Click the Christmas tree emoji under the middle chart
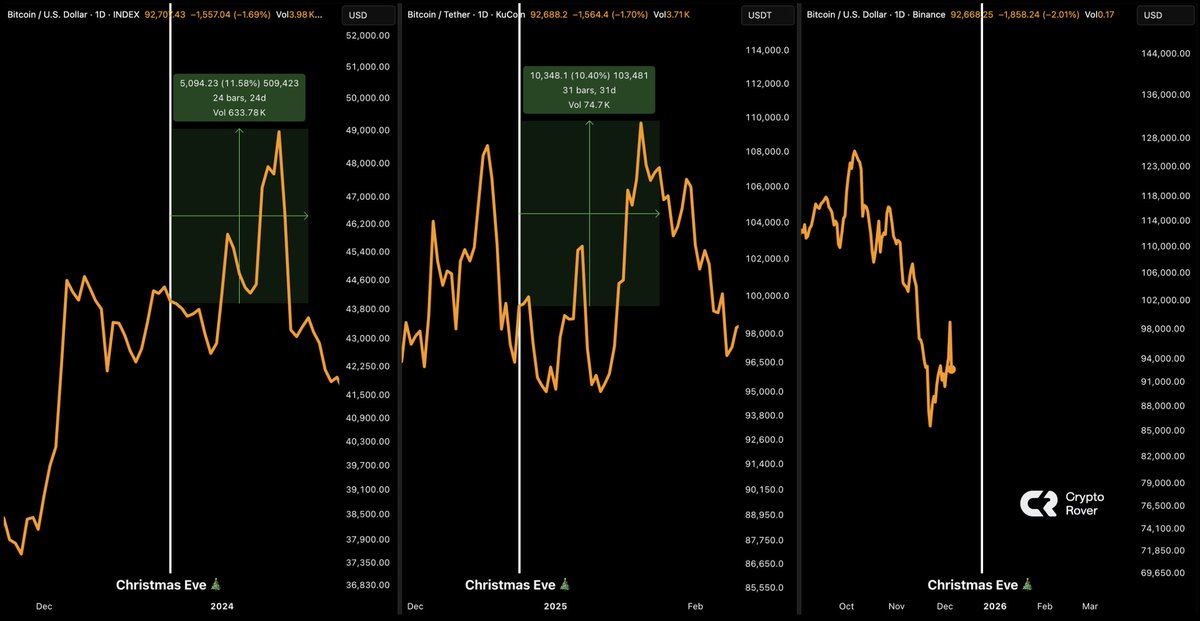The image size is (1200, 621). click(x=566, y=585)
